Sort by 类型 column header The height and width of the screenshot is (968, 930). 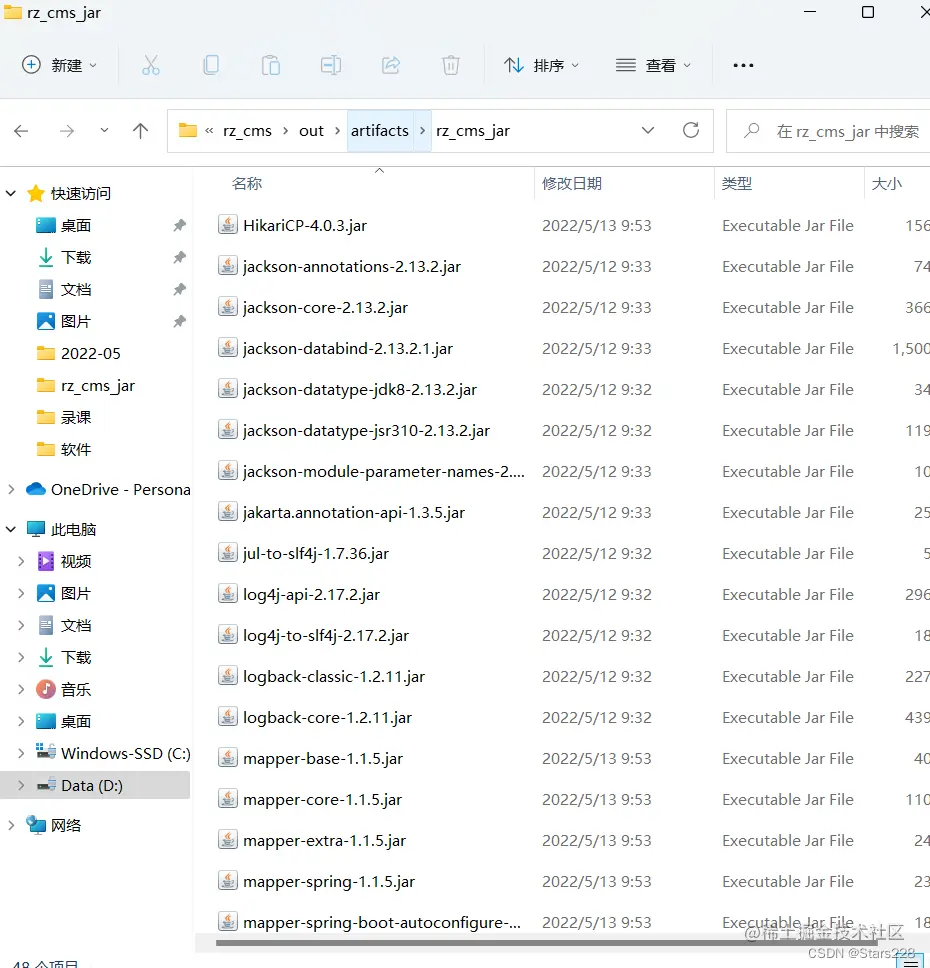pos(737,183)
